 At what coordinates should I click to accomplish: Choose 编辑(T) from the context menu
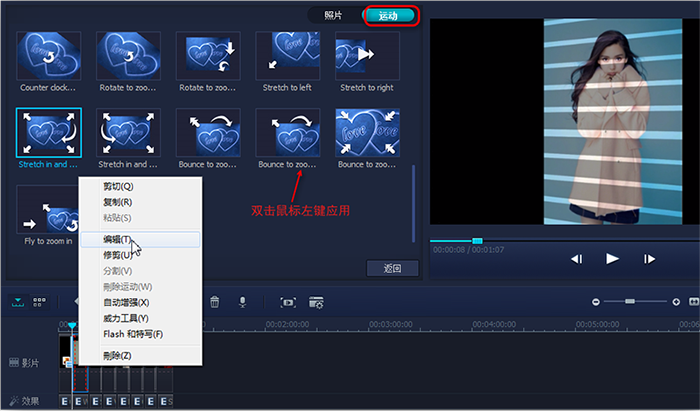click(x=140, y=239)
